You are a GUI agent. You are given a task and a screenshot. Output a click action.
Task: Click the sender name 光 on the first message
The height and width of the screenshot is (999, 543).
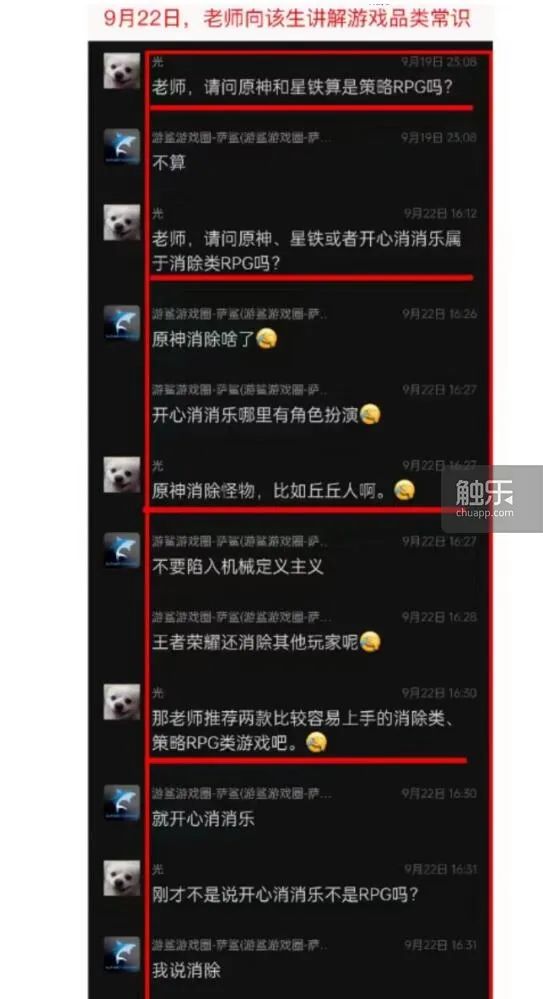click(157, 62)
